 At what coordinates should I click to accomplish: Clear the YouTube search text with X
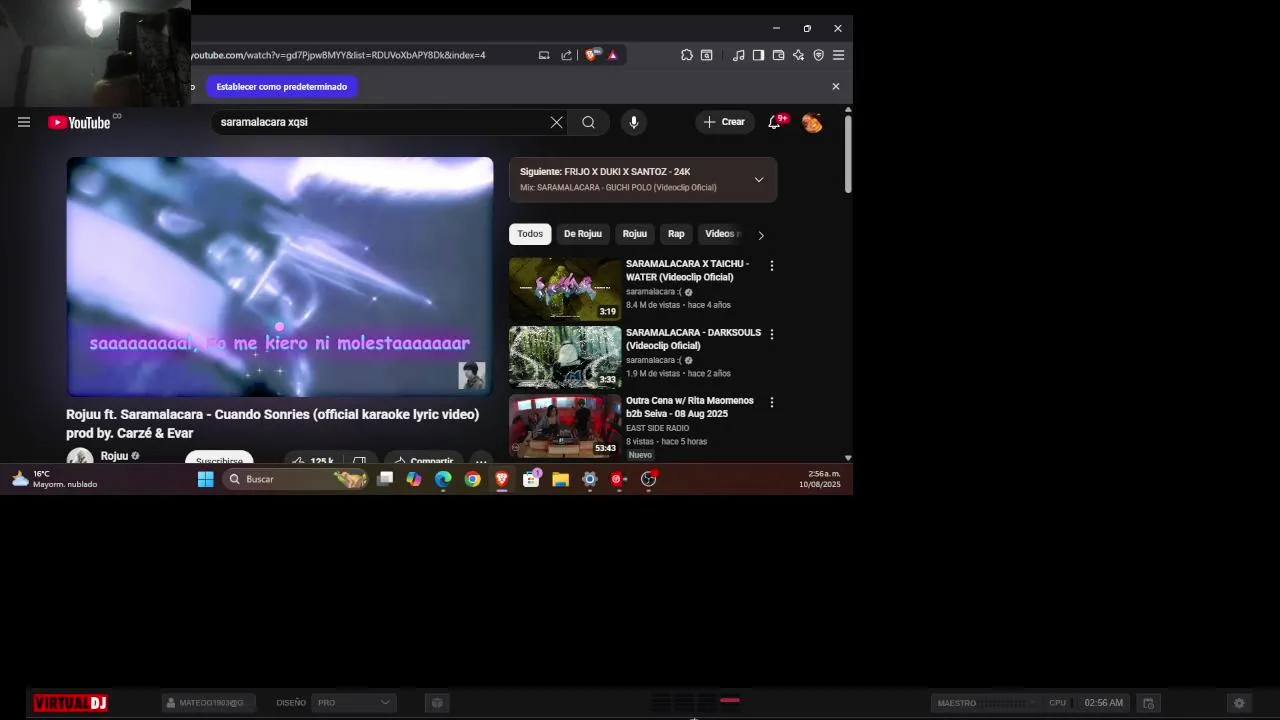point(556,122)
